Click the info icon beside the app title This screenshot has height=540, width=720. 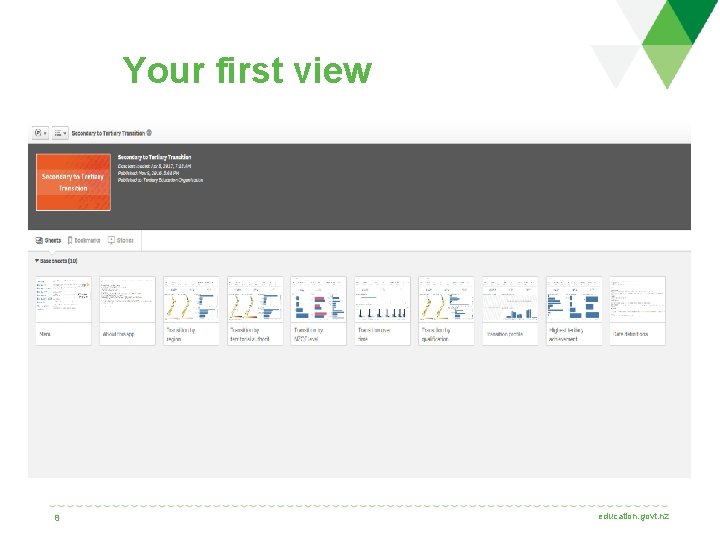point(149,133)
